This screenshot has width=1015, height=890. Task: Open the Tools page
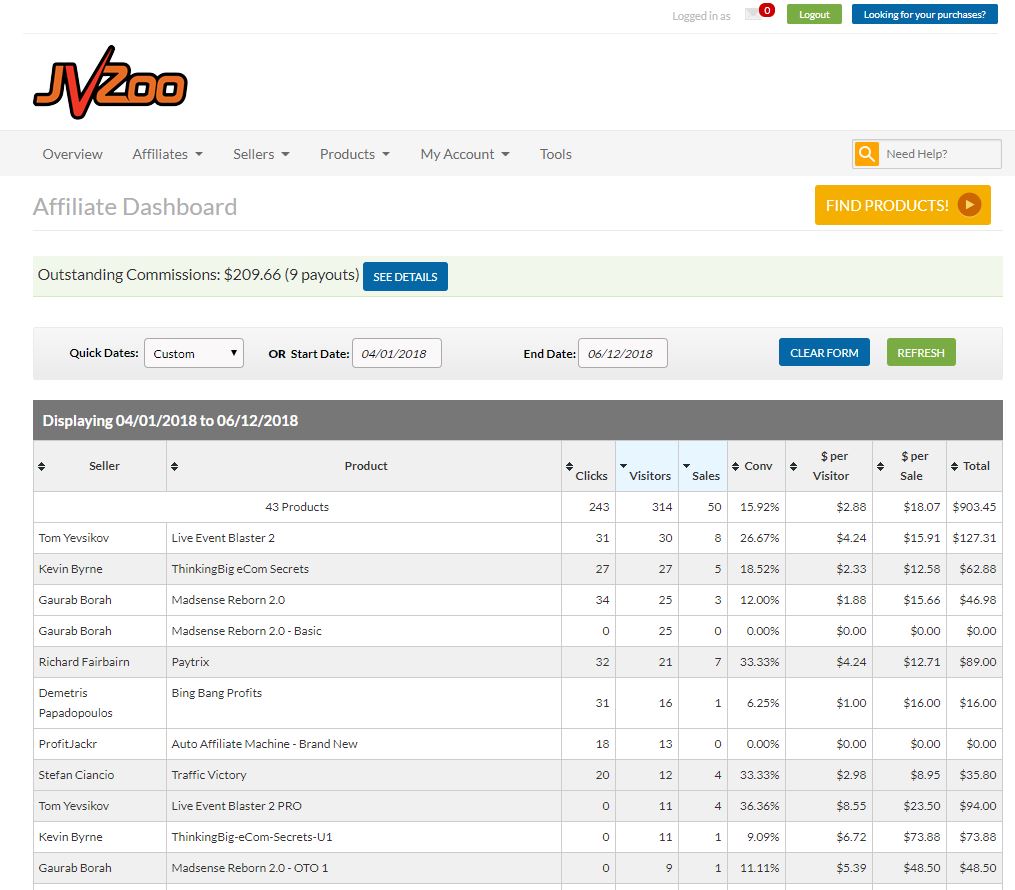(555, 154)
